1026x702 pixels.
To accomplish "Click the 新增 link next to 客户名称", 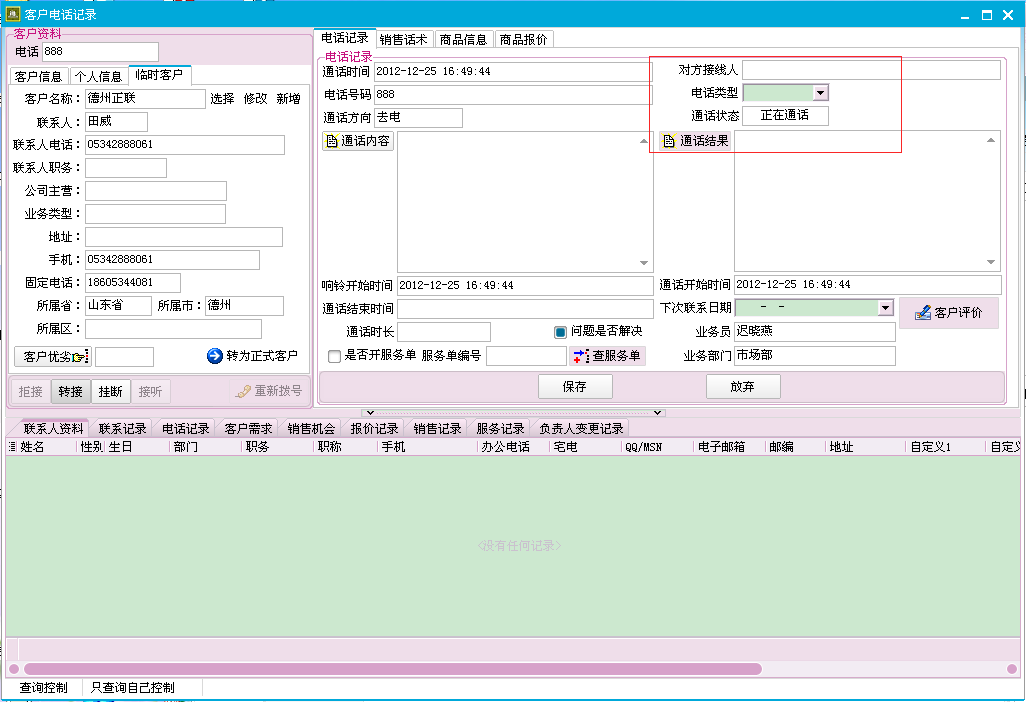I will coord(288,99).
